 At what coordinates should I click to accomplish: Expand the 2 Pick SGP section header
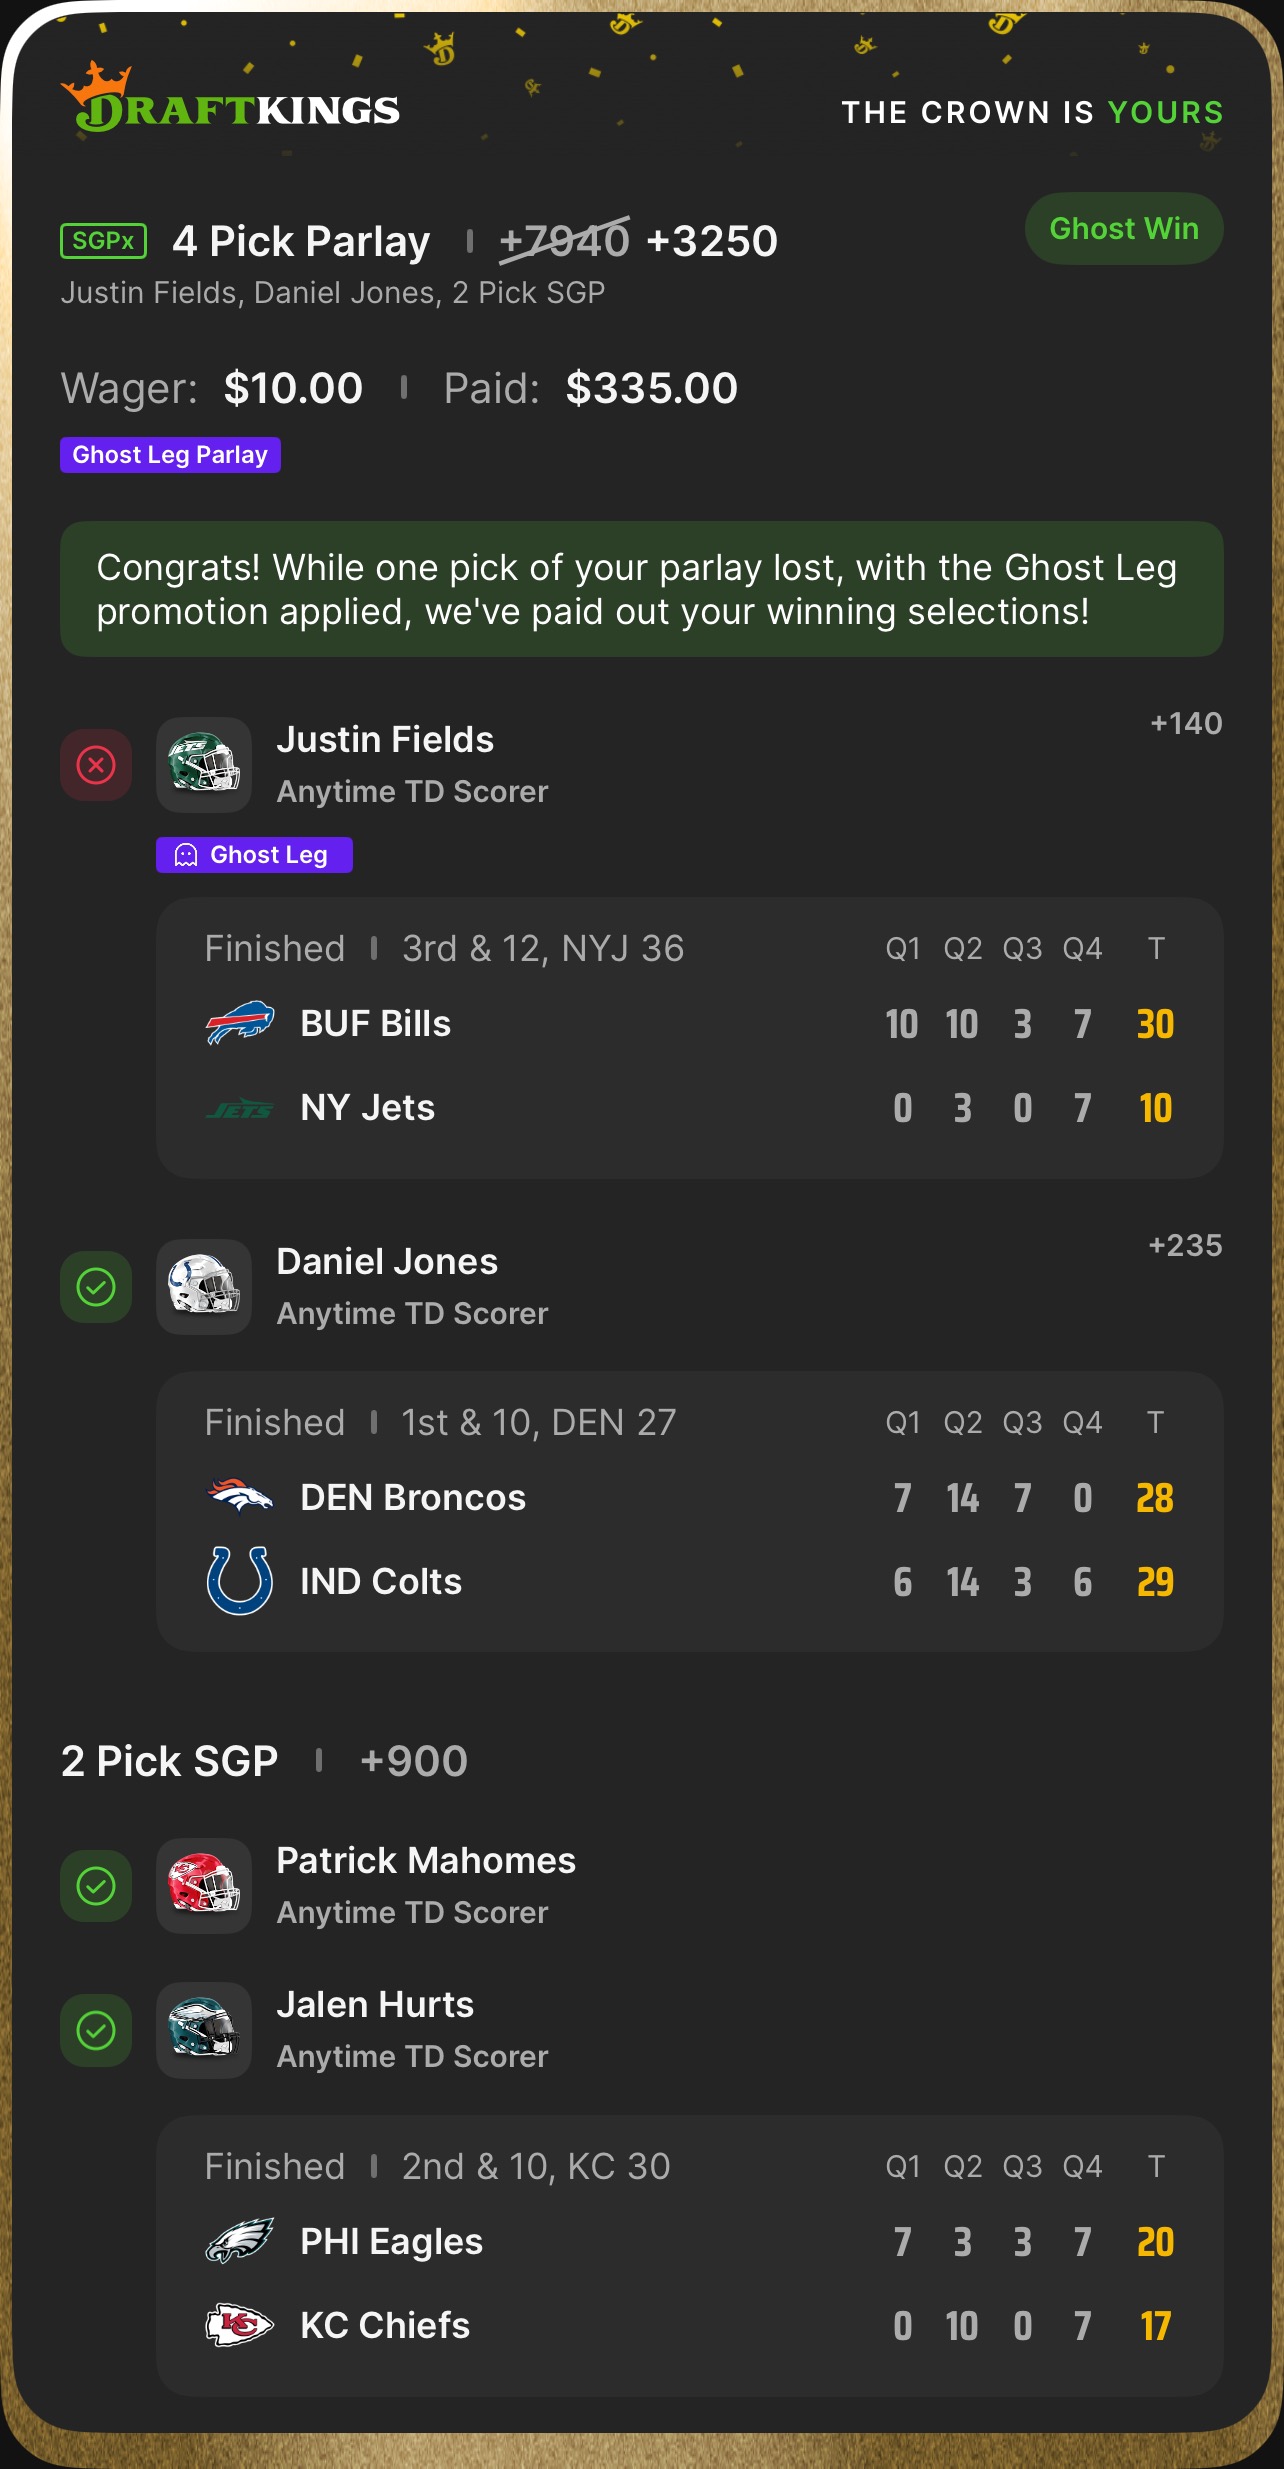[x=170, y=1761]
